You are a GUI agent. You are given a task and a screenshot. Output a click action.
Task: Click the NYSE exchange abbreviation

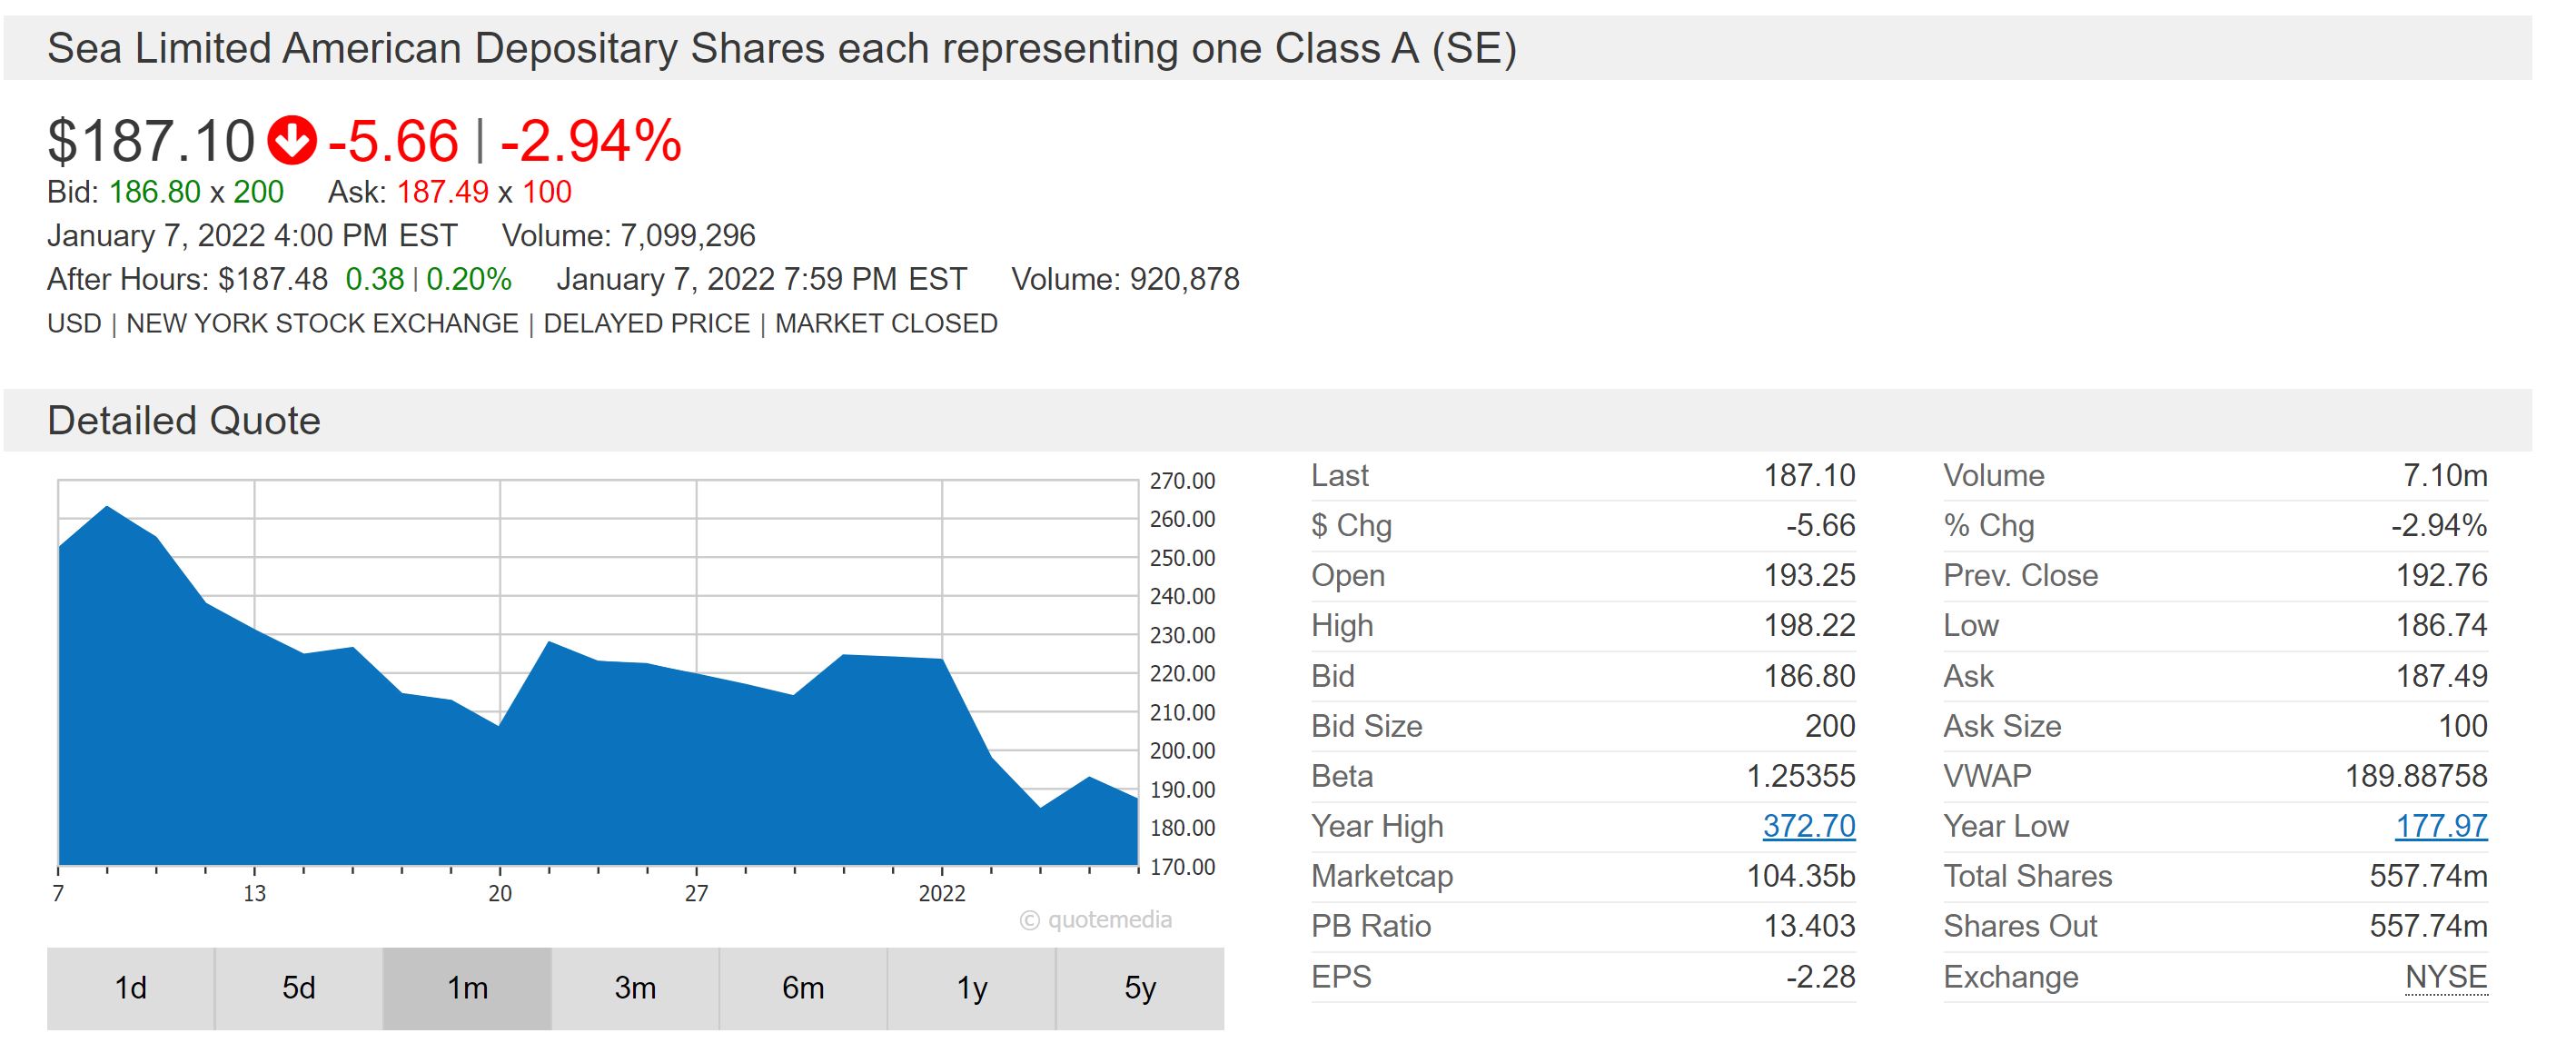[x=2445, y=977]
